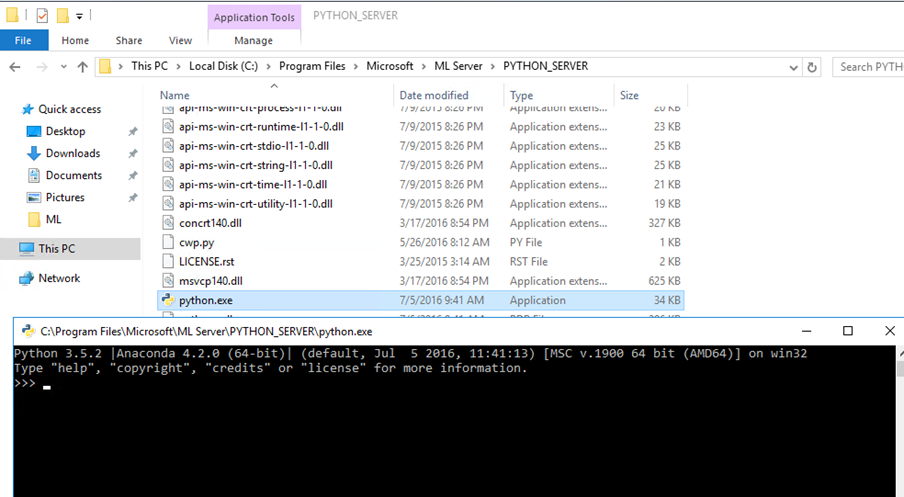Image resolution: width=904 pixels, height=497 pixels.
Task: Switch to the Home ribbon tab
Action: 75,40
